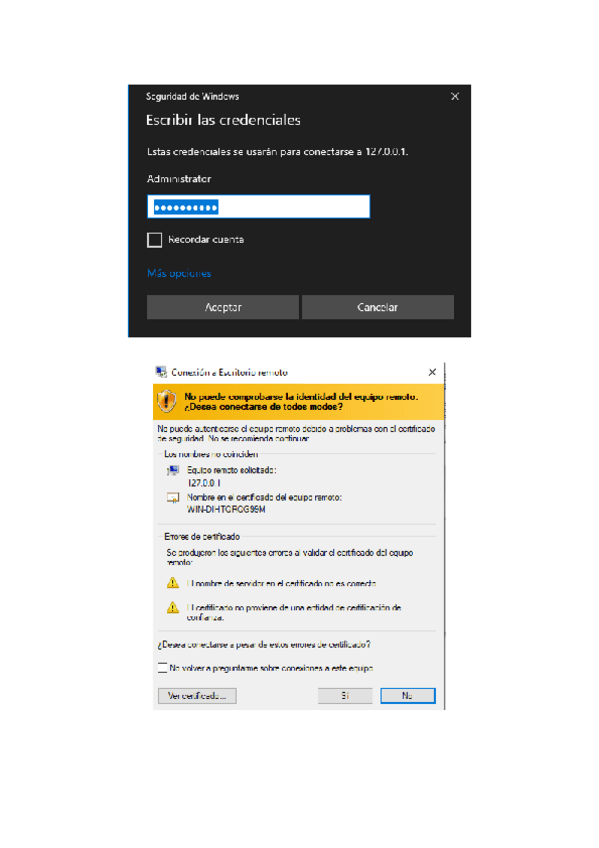599x848 pixels.
Task: Enable the Recordar cuenta checkbox
Action: (x=155, y=240)
